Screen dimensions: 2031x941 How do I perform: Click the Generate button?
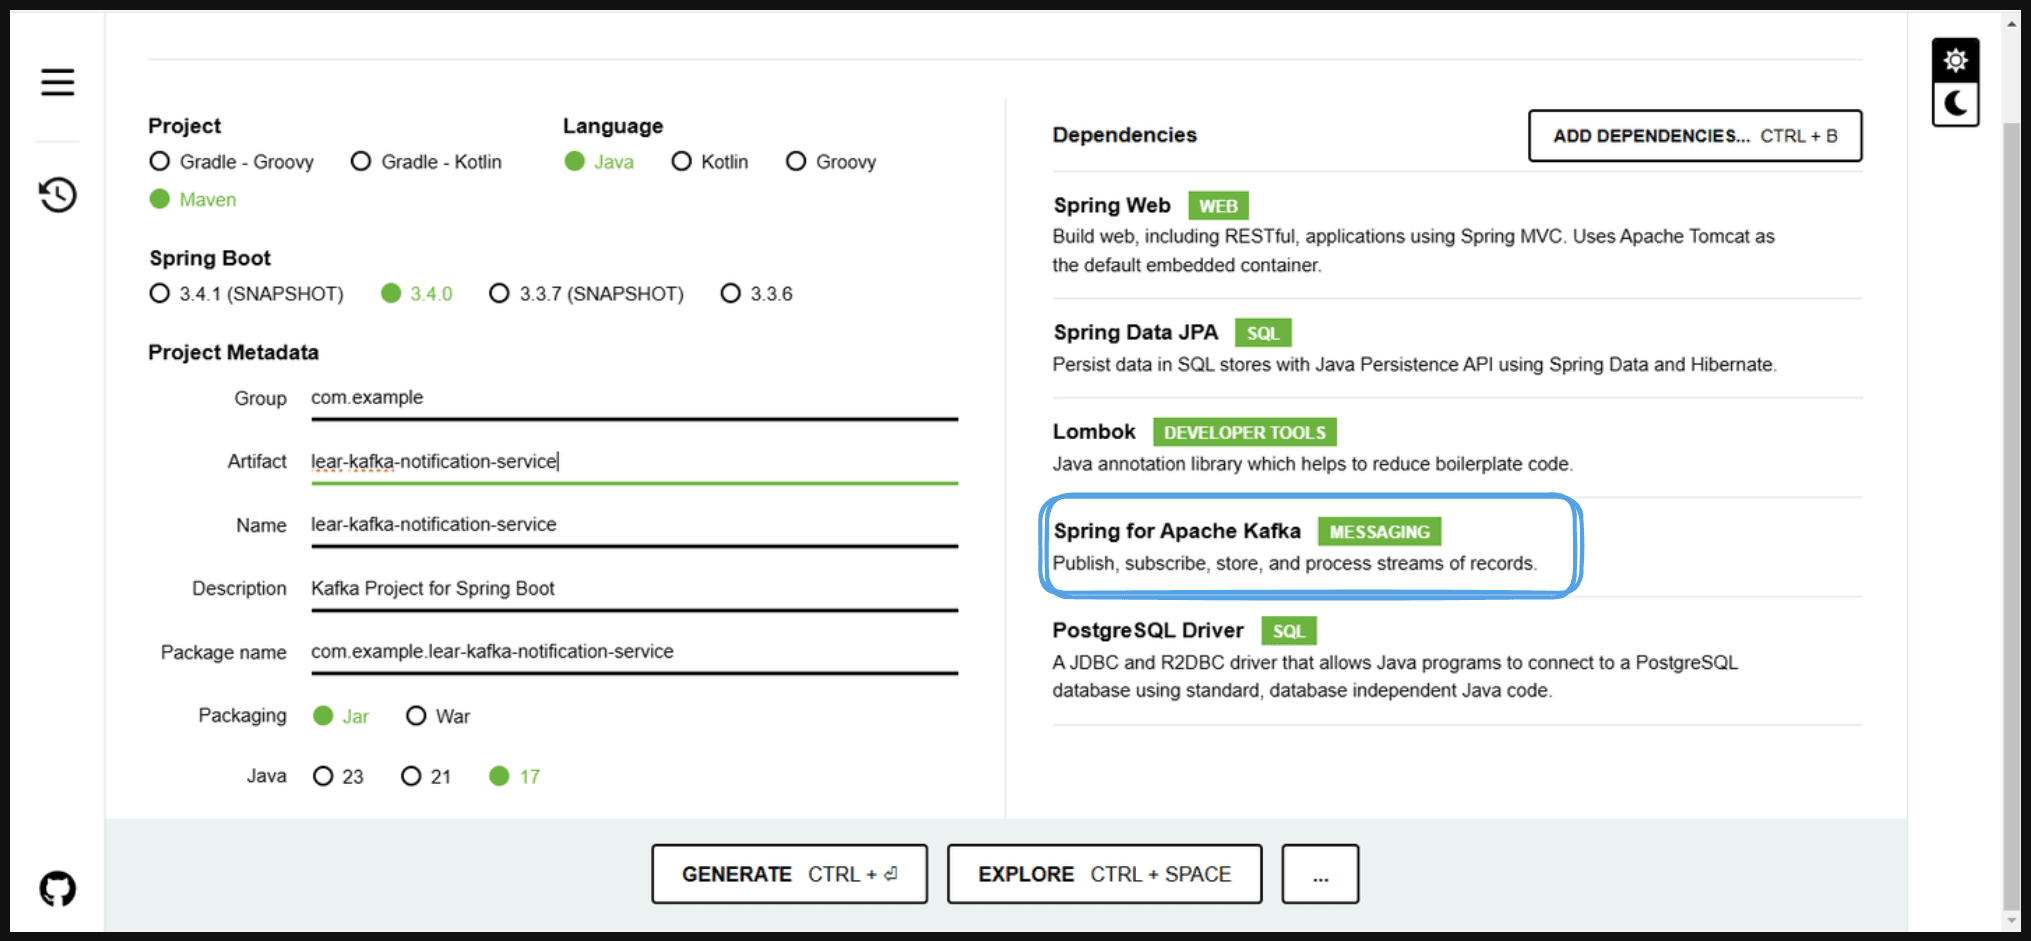click(789, 874)
